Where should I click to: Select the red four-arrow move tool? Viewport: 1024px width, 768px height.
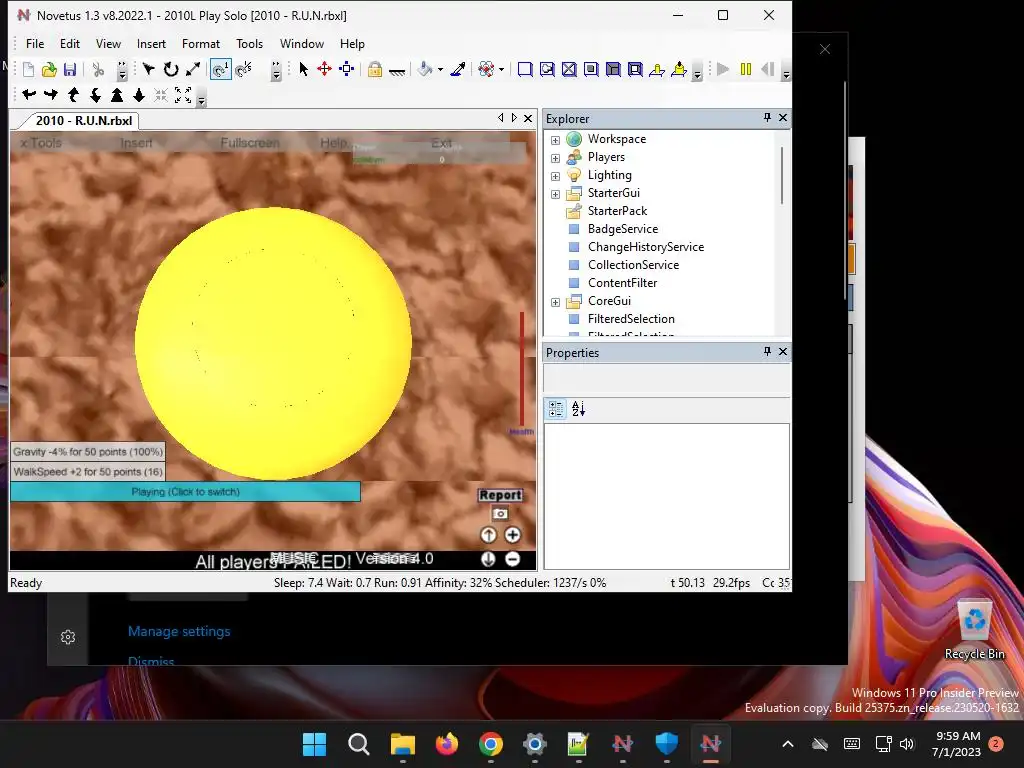coord(325,69)
